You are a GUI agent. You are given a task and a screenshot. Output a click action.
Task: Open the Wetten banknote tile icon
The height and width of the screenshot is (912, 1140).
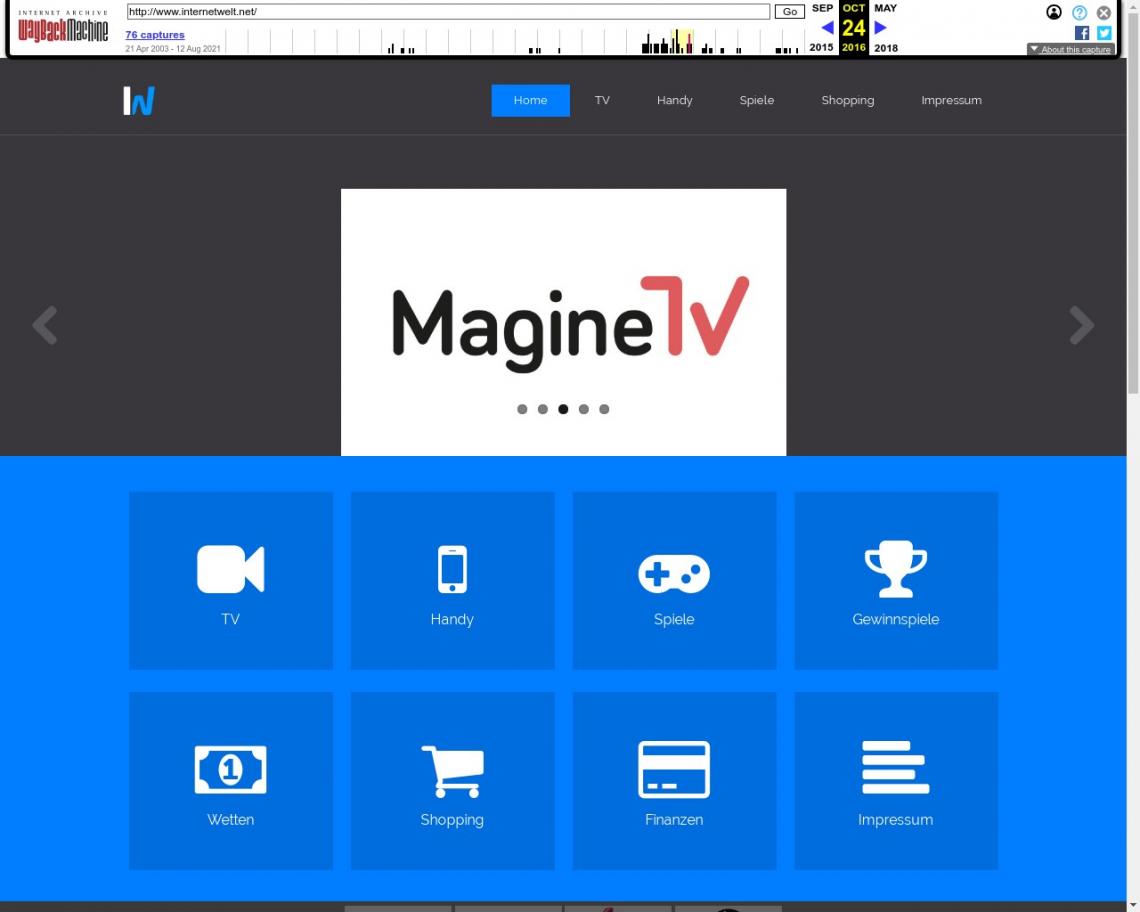(230, 769)
